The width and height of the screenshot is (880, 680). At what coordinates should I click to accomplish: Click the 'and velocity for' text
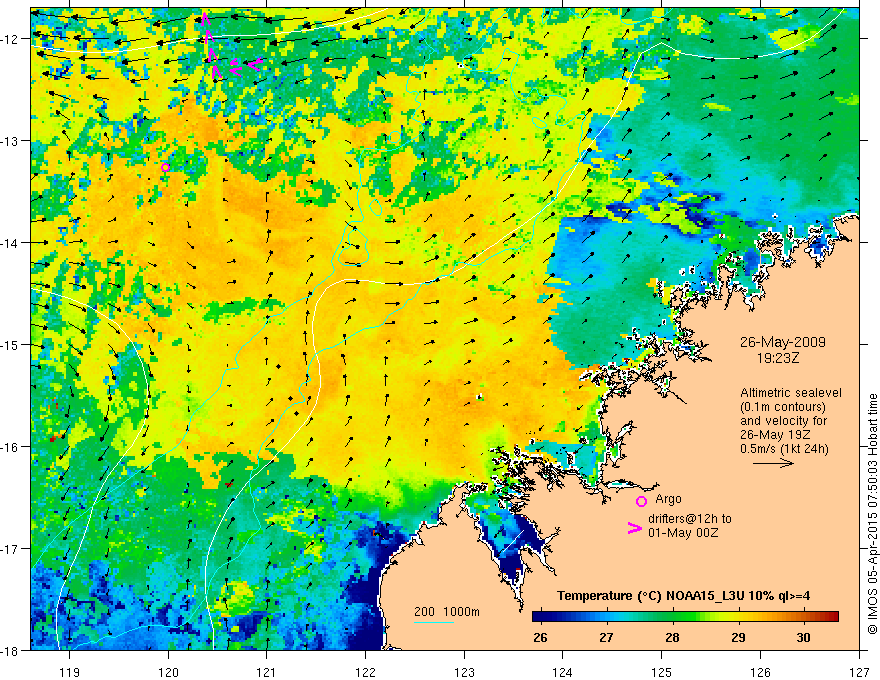click(783, 421)
